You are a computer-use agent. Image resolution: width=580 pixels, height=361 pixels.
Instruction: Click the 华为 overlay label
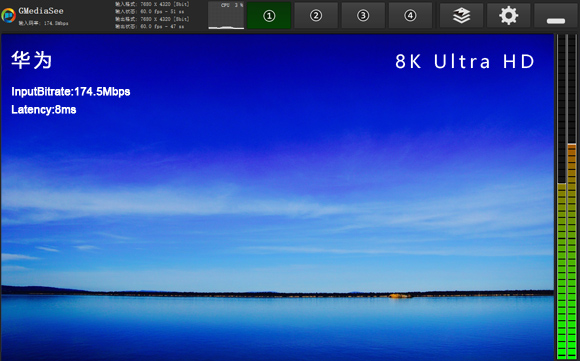31,60
